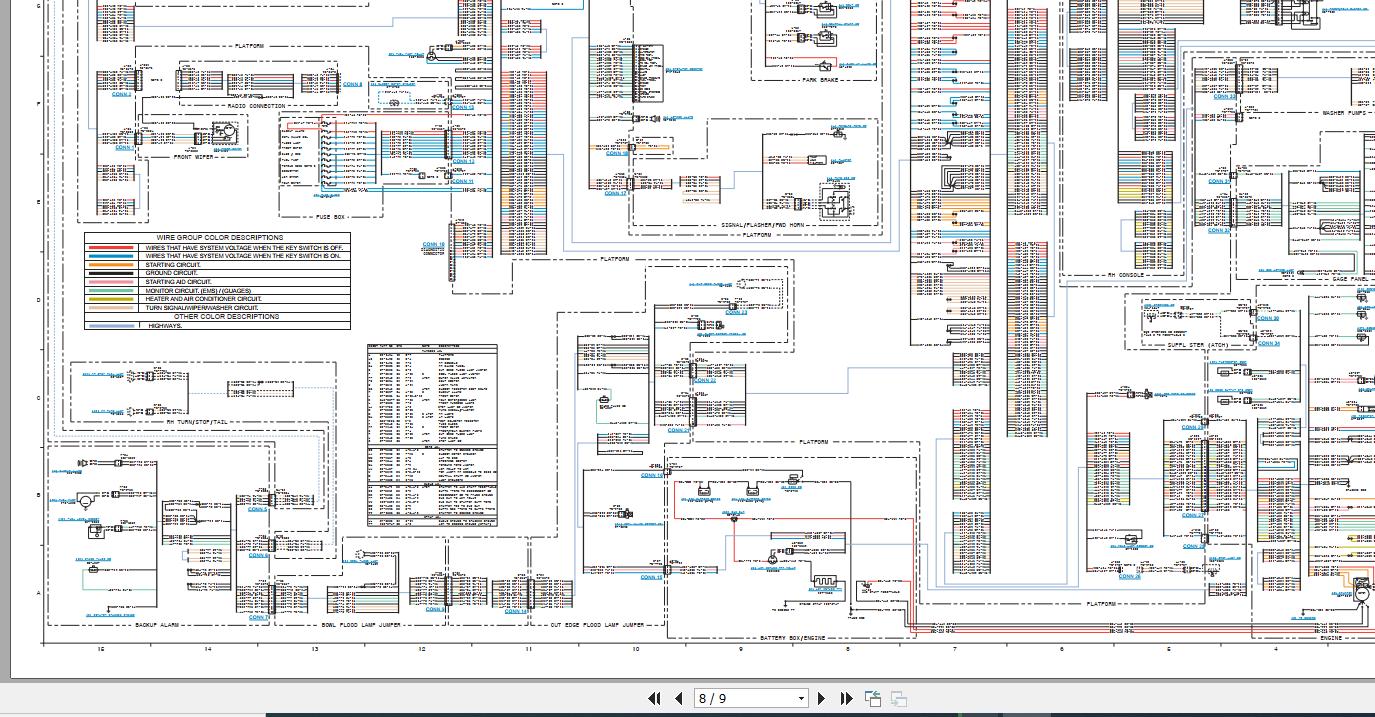
Task: Follow the CONN 8 link
Action: click(352, 85)
